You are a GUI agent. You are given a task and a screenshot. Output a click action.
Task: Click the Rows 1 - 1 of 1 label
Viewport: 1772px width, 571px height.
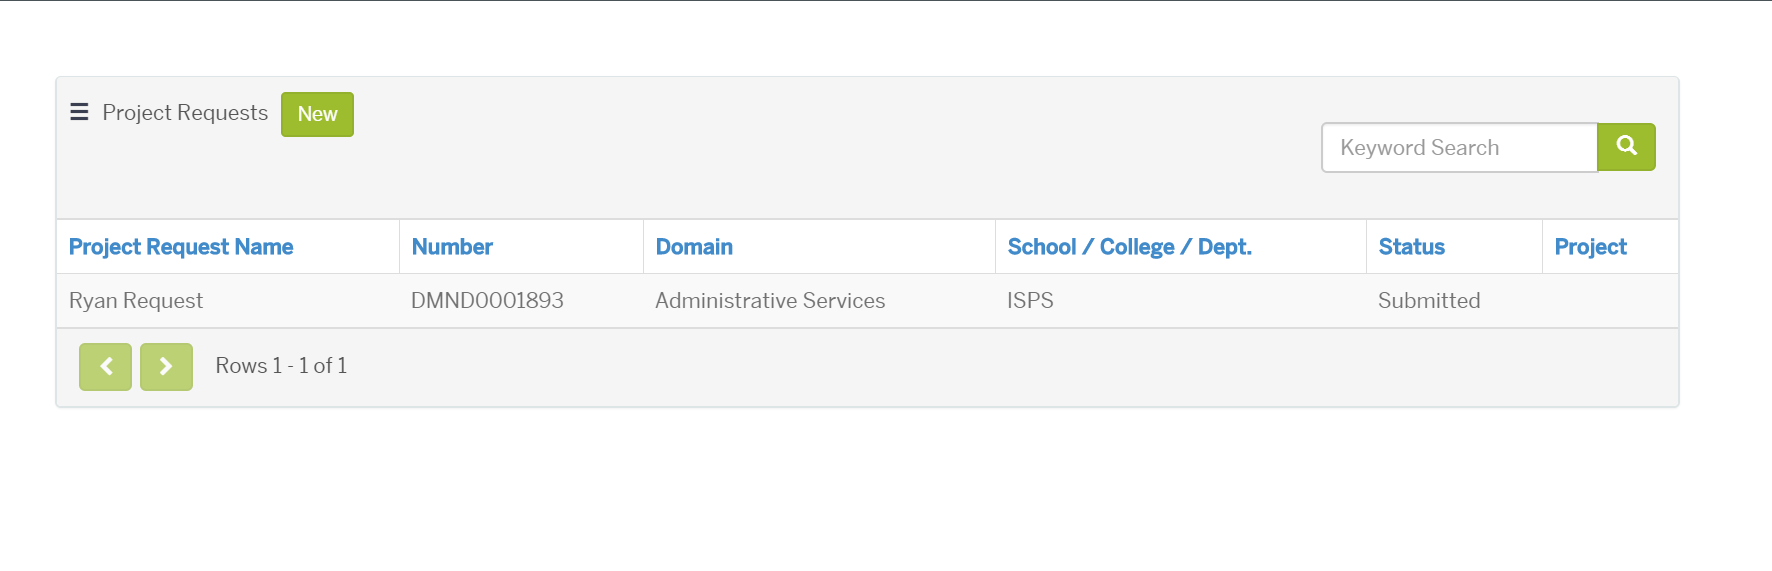[281, 366]
